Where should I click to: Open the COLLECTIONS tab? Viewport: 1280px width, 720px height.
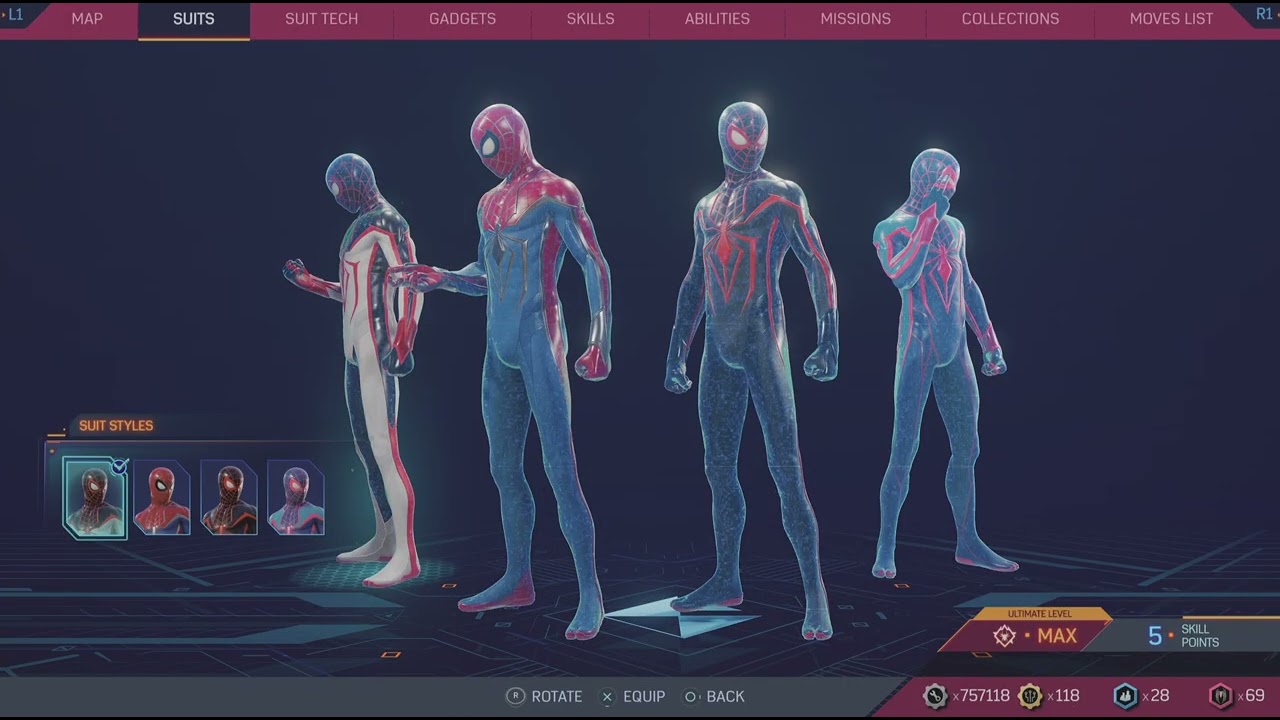[x=1010, y=19]
